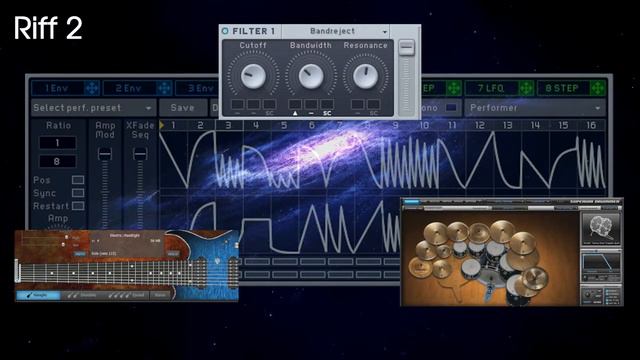
Task: Click the blue highlighted tab in drummer plugin
Action: click(x=411, y=202)
